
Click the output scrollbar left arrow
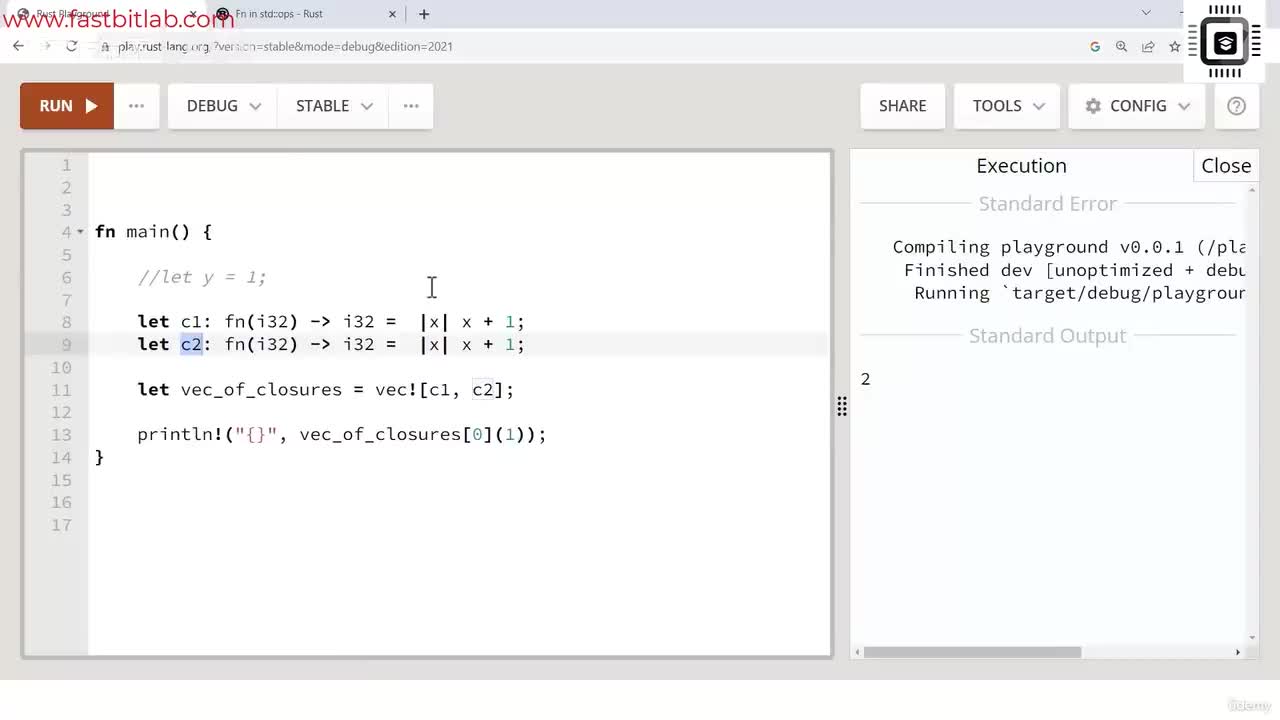tap(857, 652)
